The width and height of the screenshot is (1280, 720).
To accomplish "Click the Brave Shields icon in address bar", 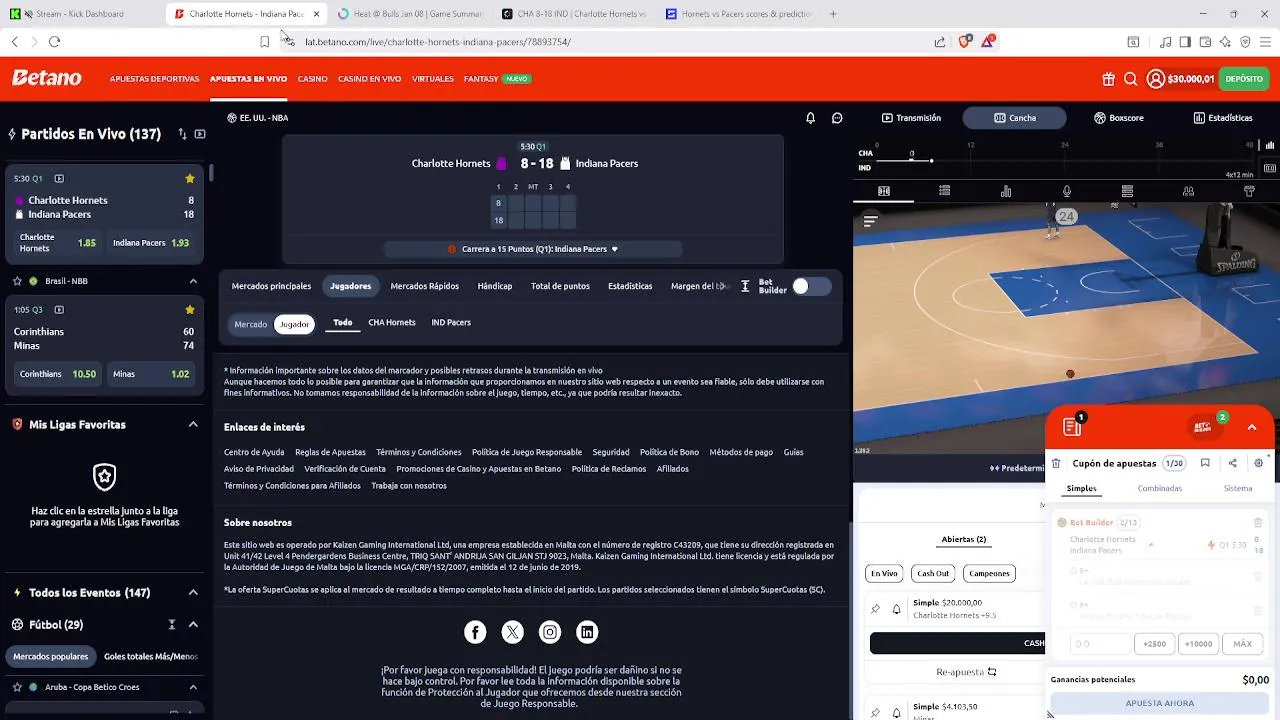I will [x=964, y=41].
